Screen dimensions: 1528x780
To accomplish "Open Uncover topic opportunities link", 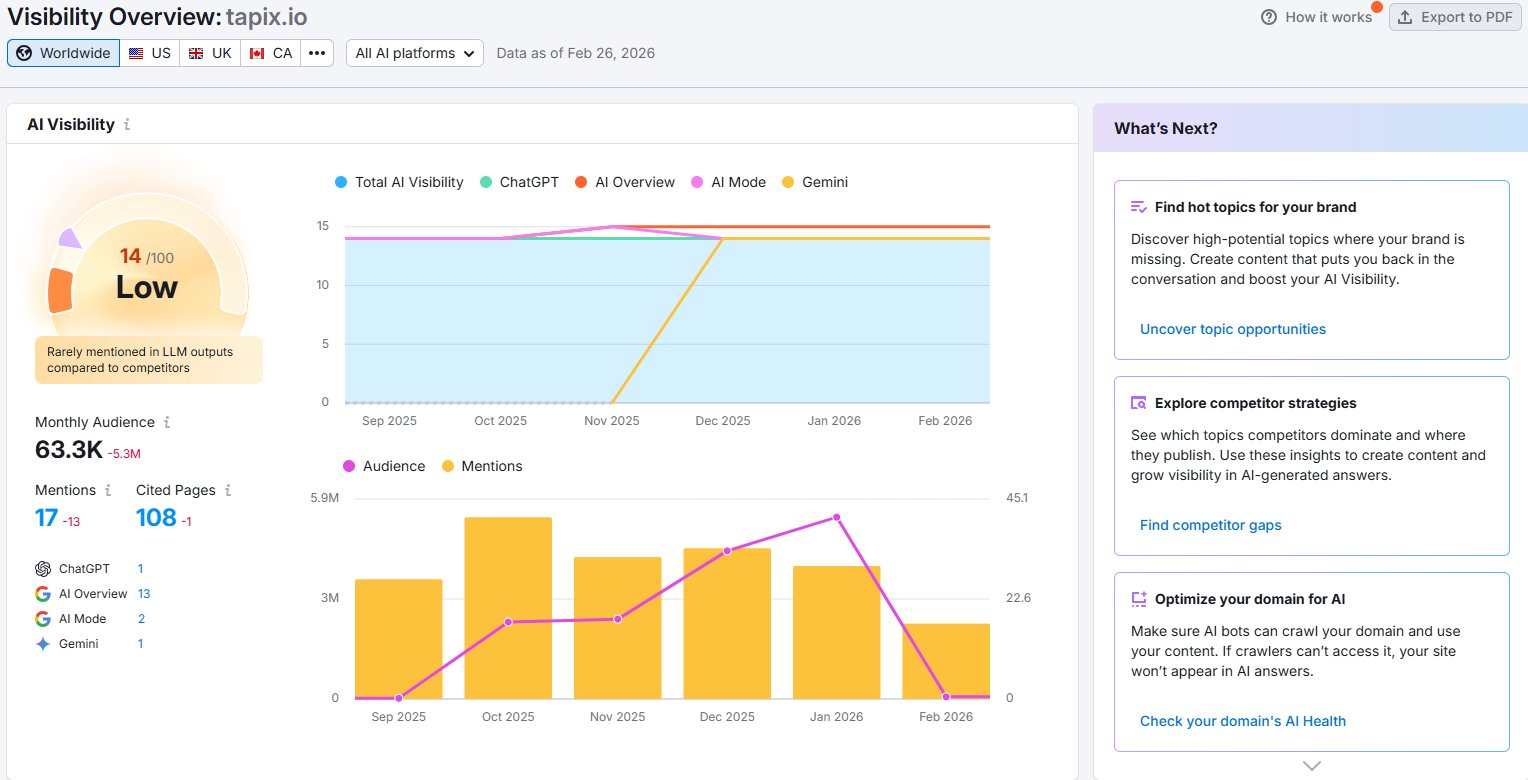I will (x=1233, y=329).
